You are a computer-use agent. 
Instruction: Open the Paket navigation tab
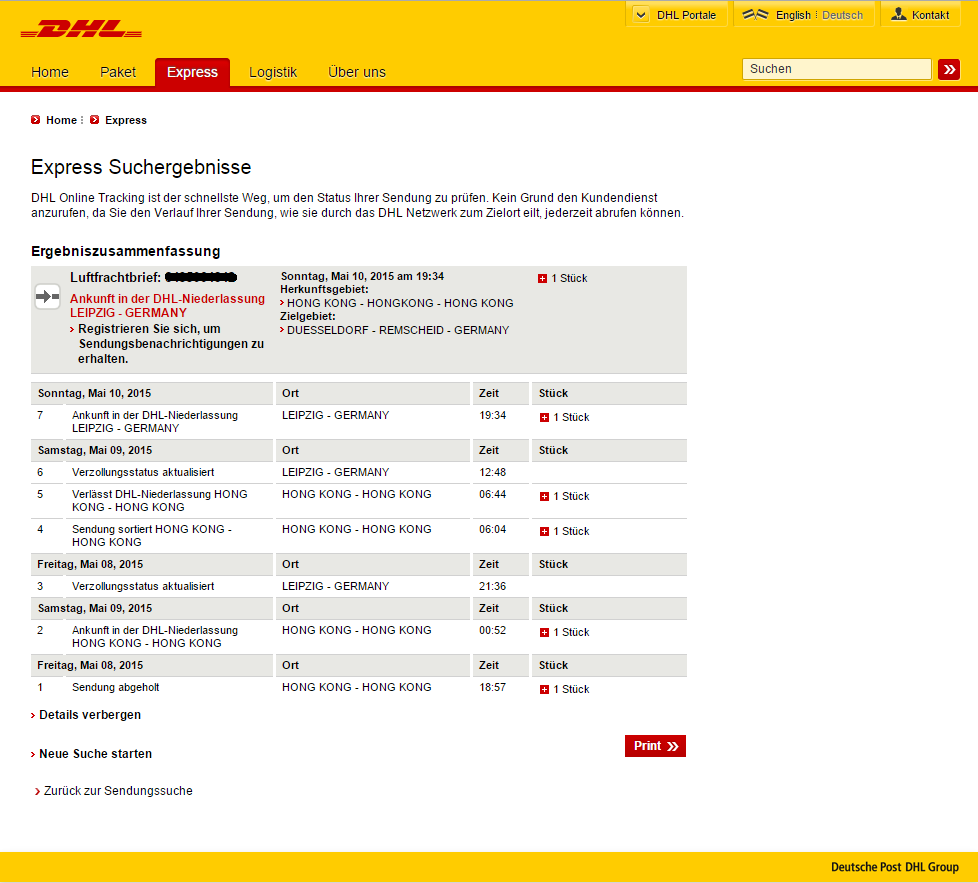click(118, 72)
